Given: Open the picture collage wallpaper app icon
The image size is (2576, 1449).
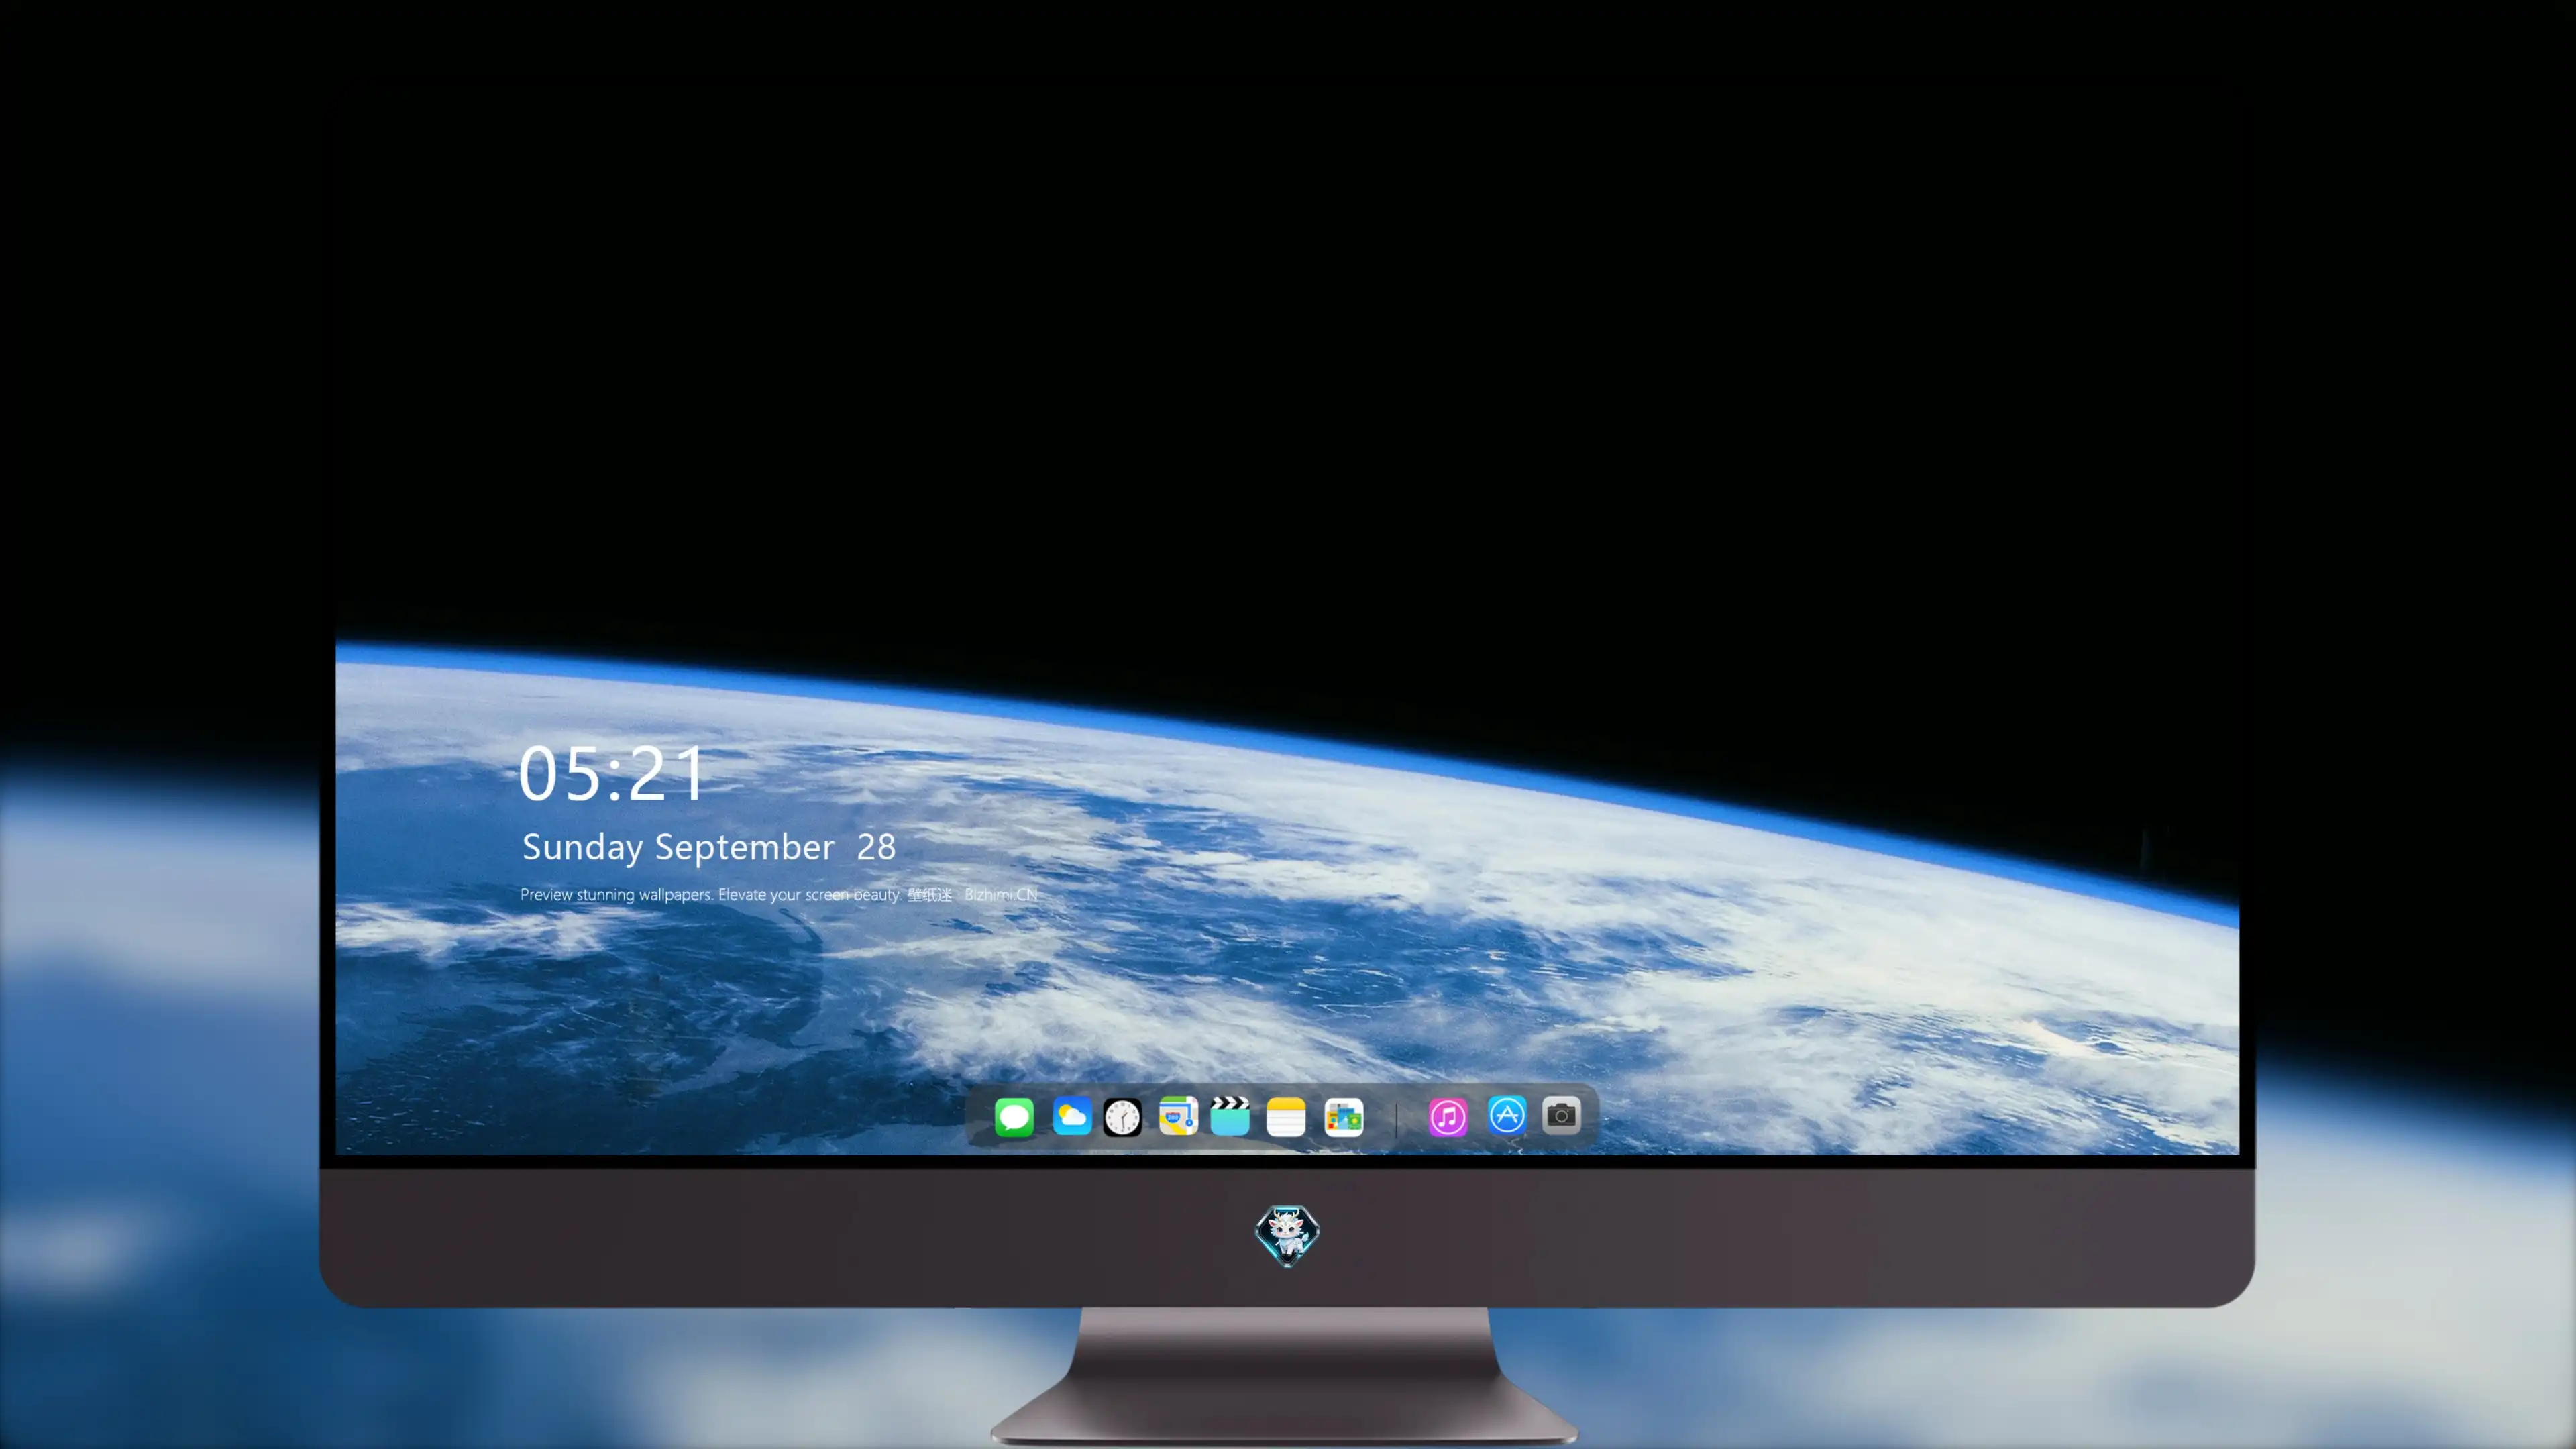Looking at the screenshot, I should [x=1344, y=1117].
